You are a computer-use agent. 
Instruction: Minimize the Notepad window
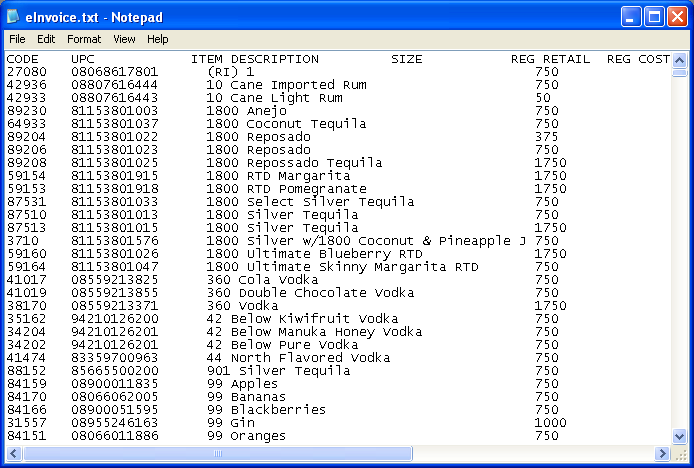coord(631,17)
